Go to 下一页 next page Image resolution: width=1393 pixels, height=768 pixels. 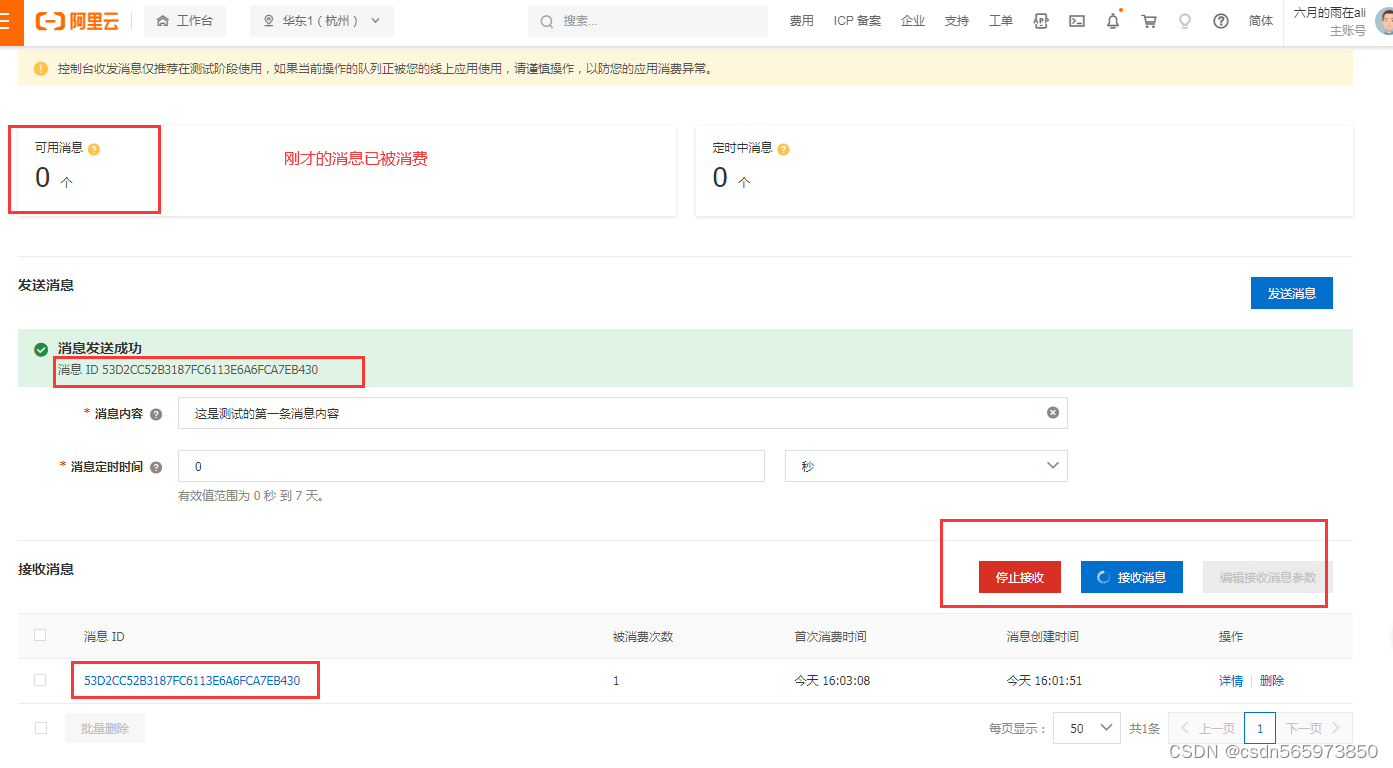pyautogui.click(x=1313, y=728)
